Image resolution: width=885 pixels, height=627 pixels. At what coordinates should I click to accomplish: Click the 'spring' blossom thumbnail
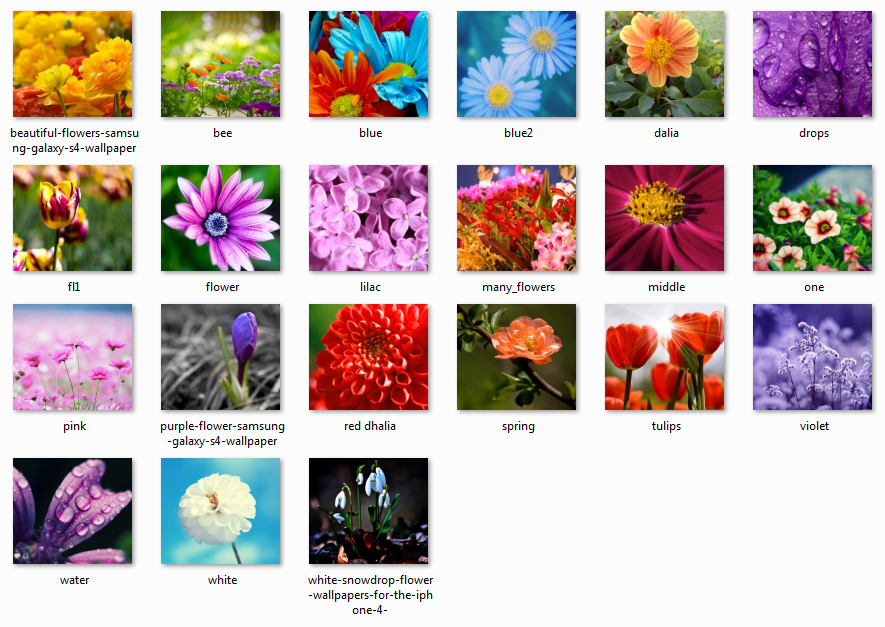516,357
